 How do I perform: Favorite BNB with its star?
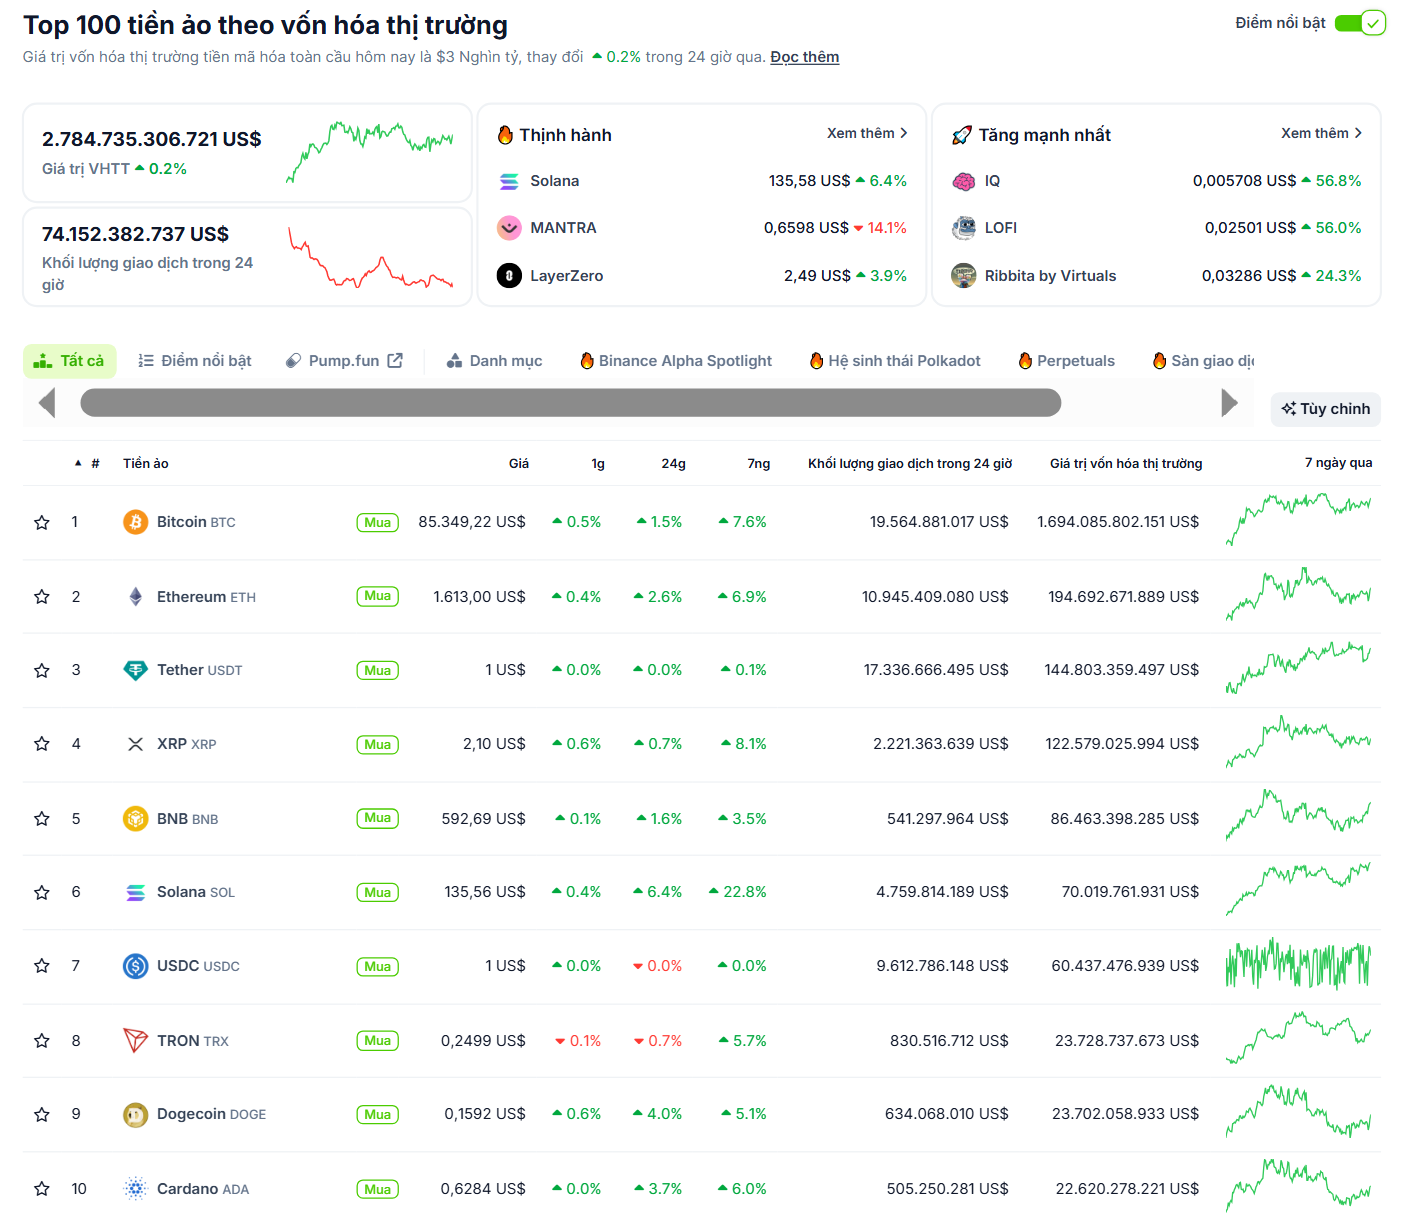point(42,819)
